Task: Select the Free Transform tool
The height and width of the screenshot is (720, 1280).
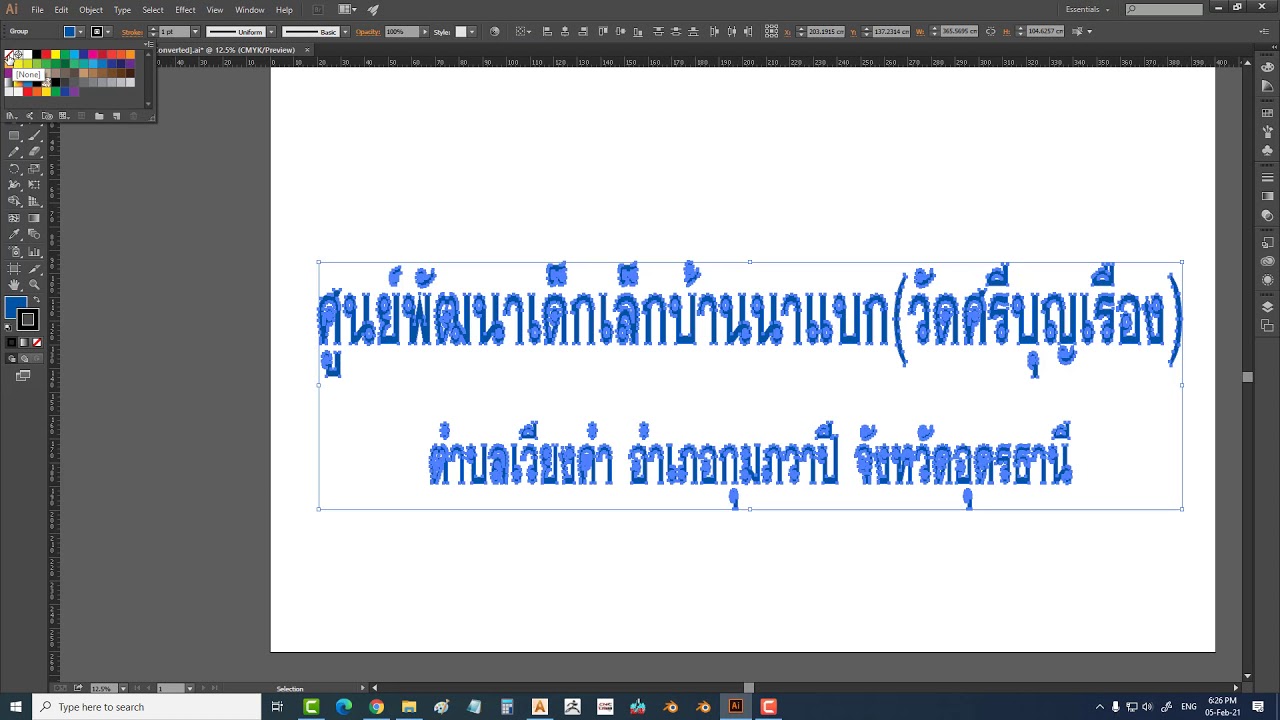Action: (x=34, y=185)
